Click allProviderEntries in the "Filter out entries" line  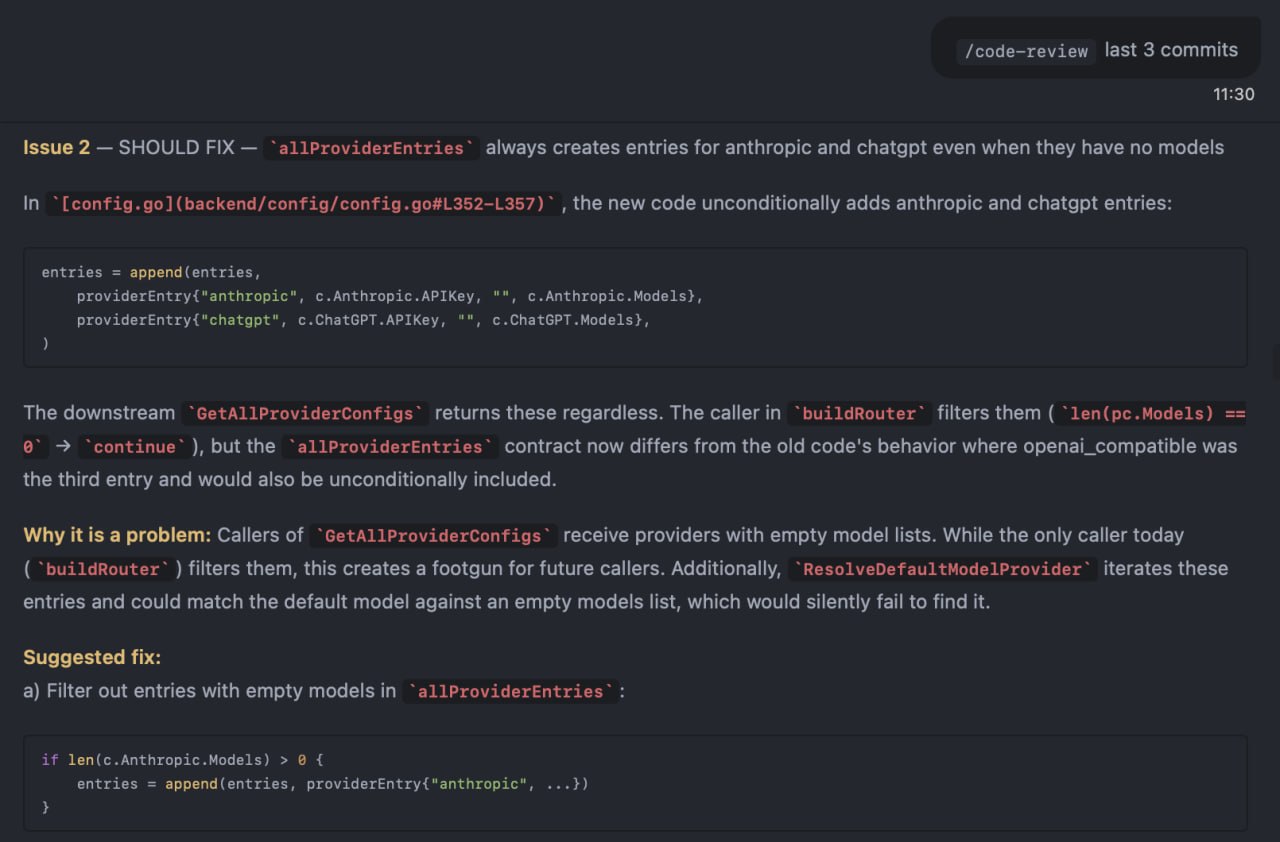[x=510, y=692]
